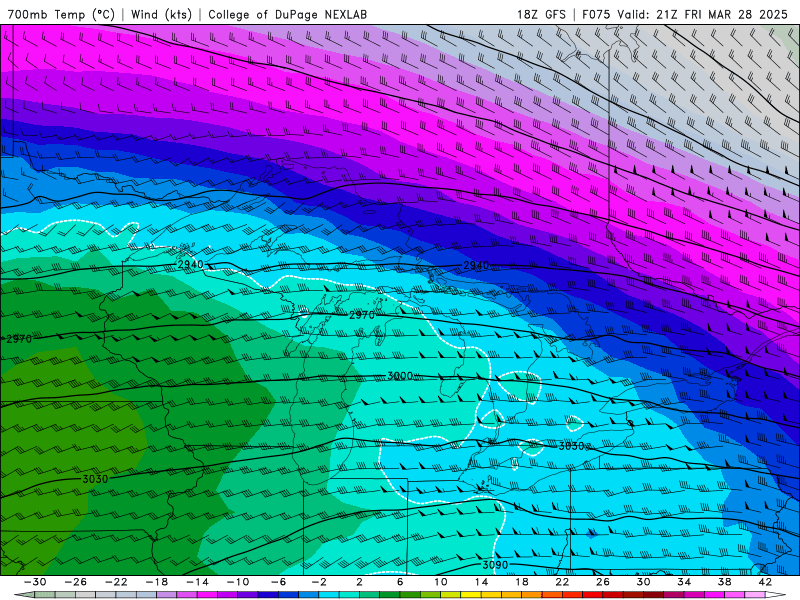This screenshot has height=600, width=800.
Task: Click the '18Z GFS' model run label
Action: click(541, 14)
